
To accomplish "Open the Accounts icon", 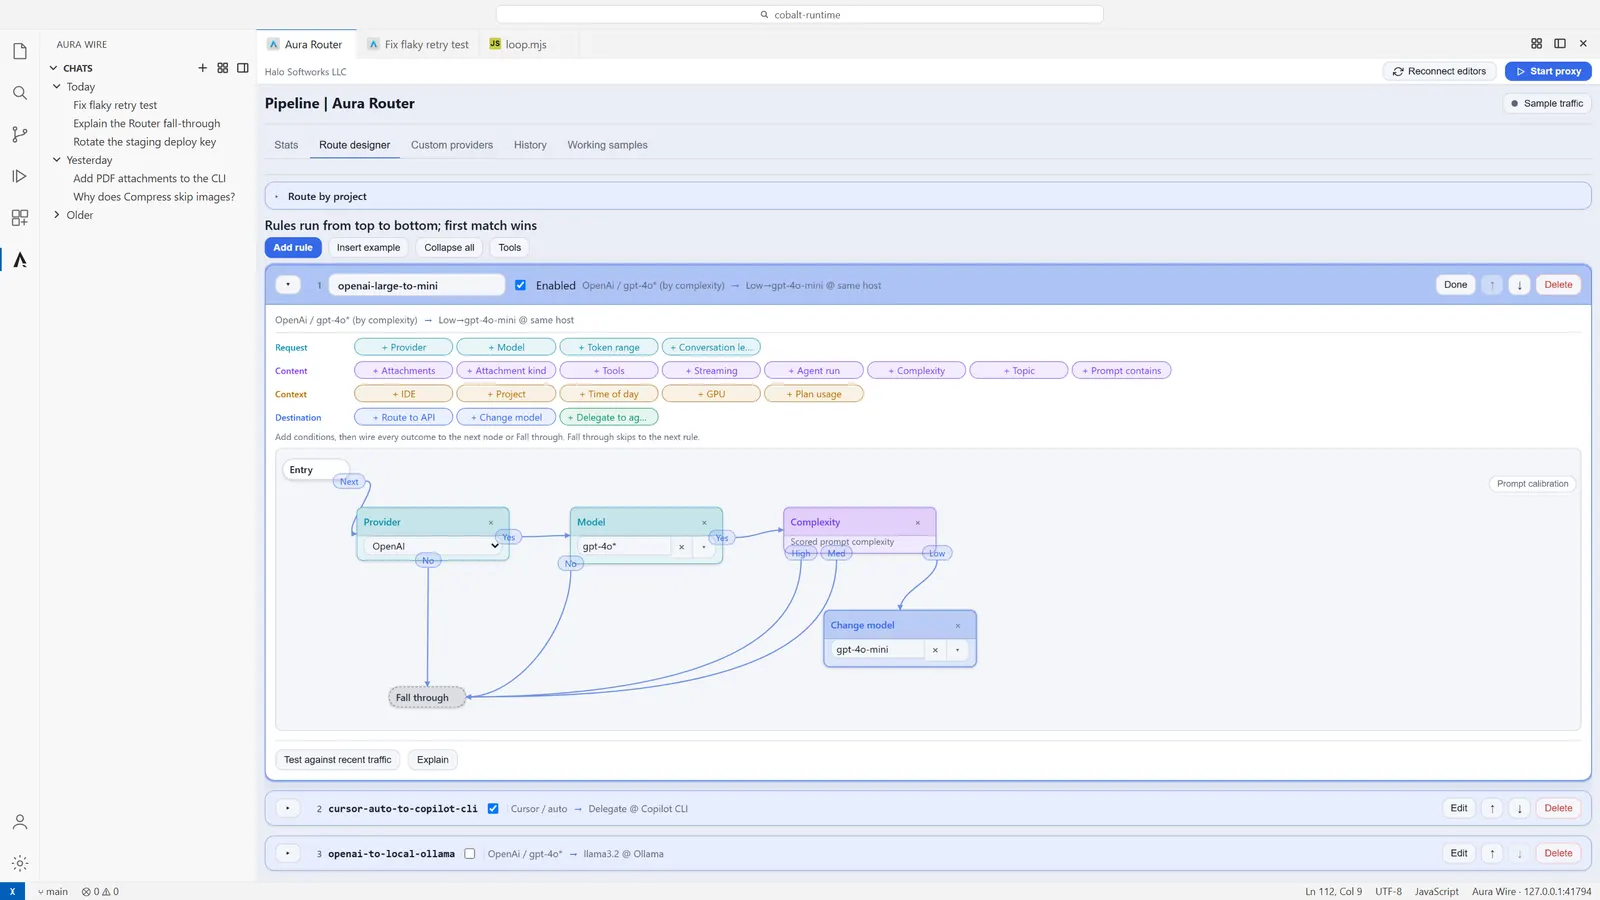I will [19, 822].
